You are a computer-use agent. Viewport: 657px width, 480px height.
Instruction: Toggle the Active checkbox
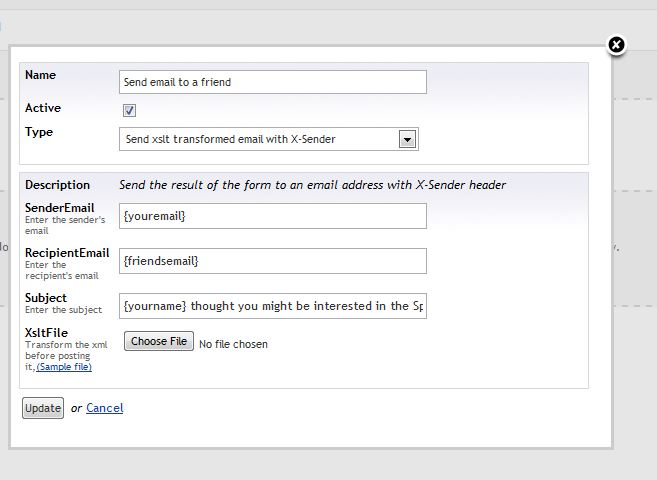coord(129,110)
